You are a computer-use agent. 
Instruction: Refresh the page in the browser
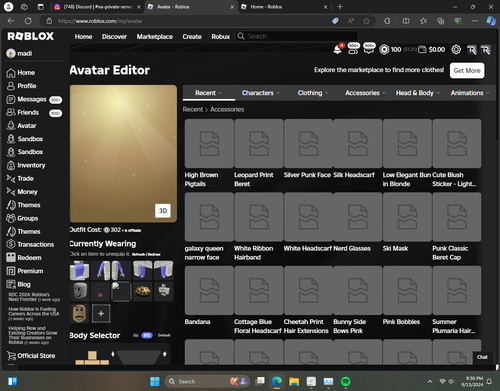tap(28, 21)
